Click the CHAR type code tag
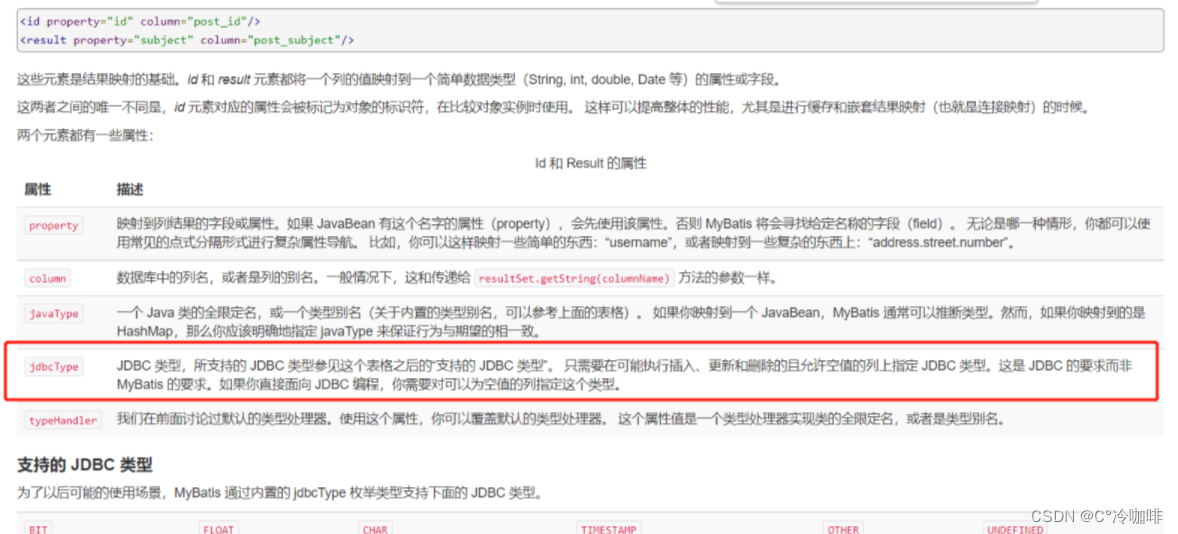Screen dimensions: 1178x534 375,529
